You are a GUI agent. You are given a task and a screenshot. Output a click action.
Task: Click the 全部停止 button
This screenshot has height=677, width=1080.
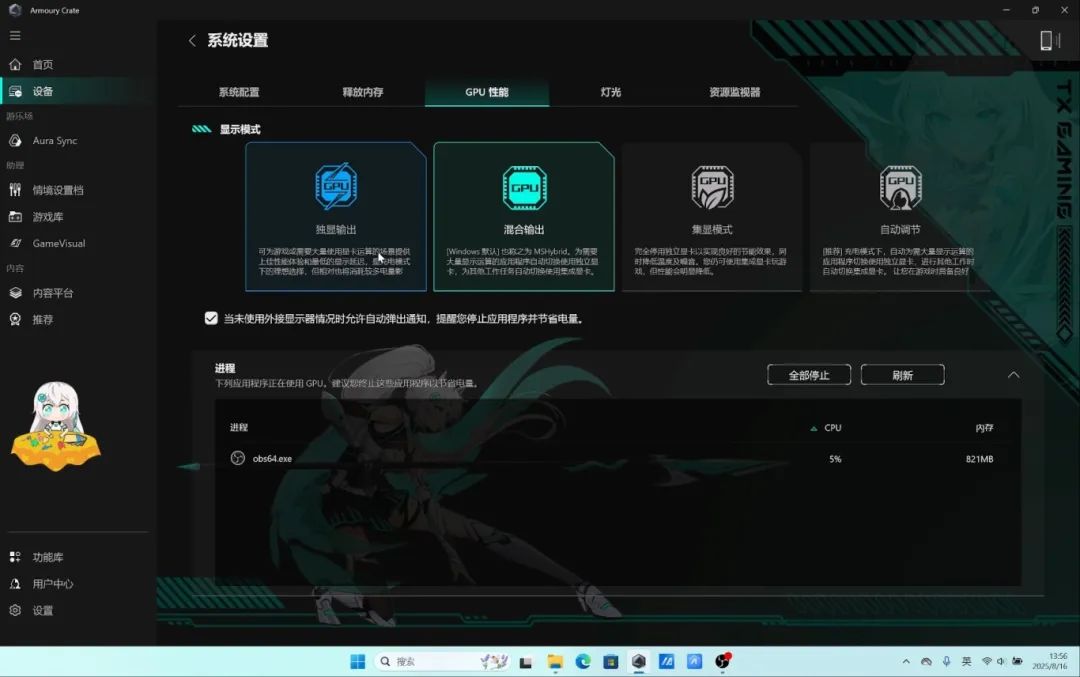(809, 375)
